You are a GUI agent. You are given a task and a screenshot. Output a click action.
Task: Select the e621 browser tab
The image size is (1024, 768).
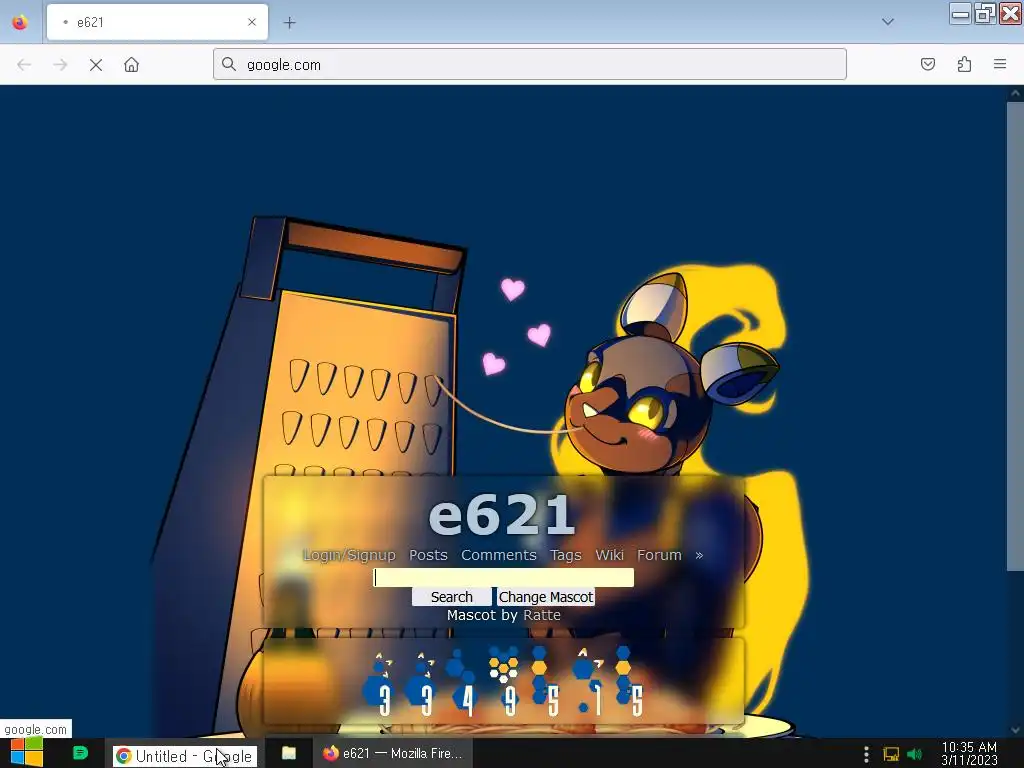pos(157,22)
